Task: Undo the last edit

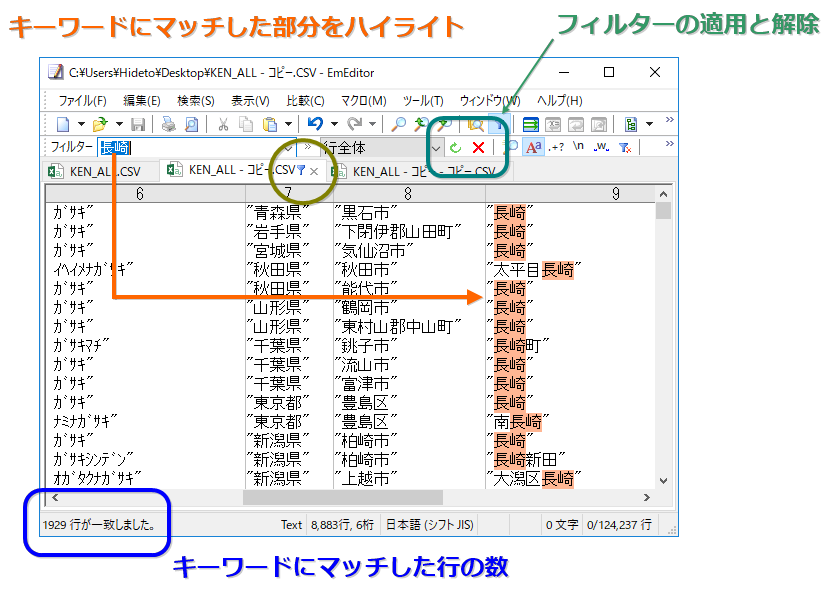Action: [314, 121]
